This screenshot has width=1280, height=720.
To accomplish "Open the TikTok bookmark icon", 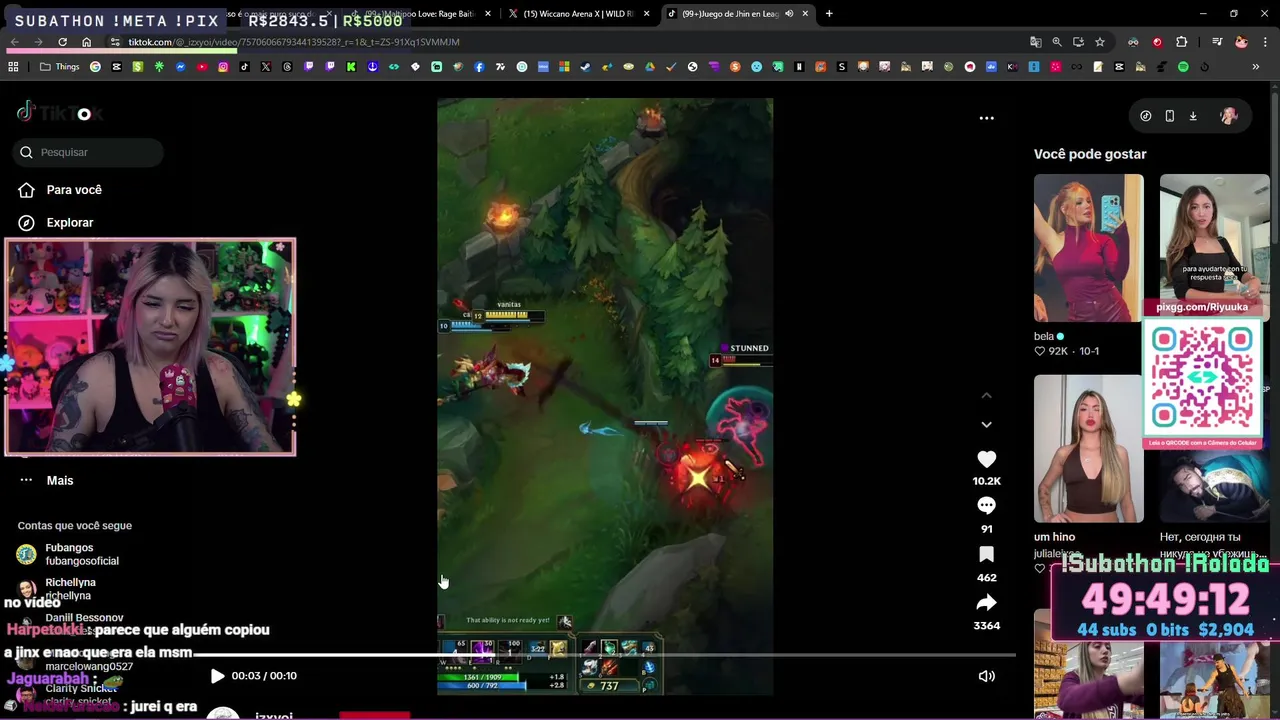I will pyautogui.click(x=244, y=67).
